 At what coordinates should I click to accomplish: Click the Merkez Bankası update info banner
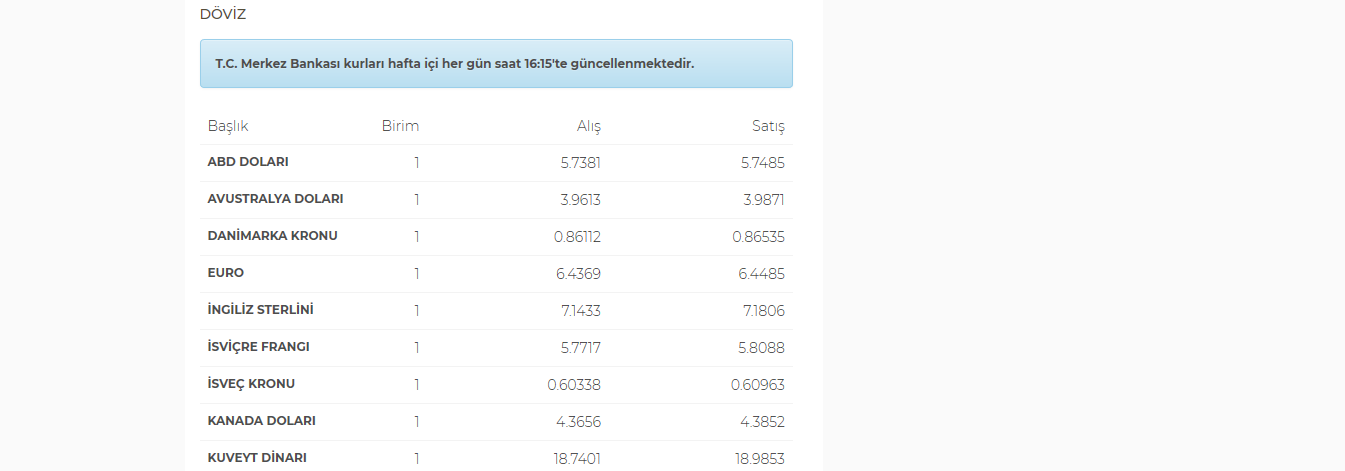coord(496,63)
